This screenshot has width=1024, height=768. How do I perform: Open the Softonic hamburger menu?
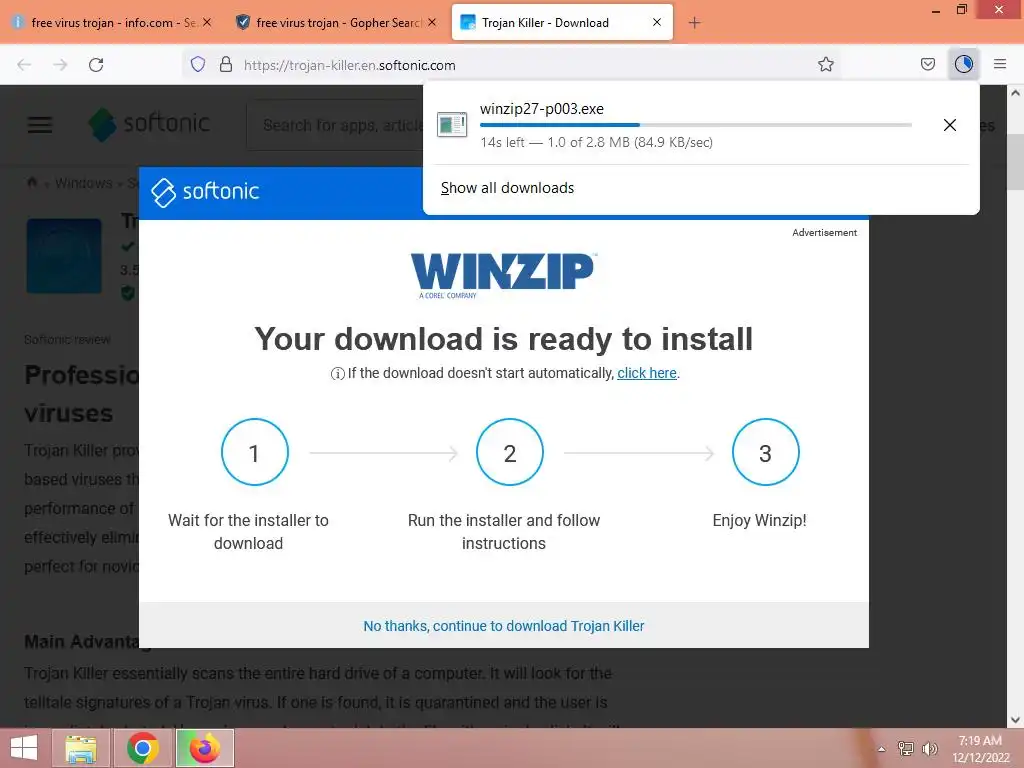pos(40,124)
